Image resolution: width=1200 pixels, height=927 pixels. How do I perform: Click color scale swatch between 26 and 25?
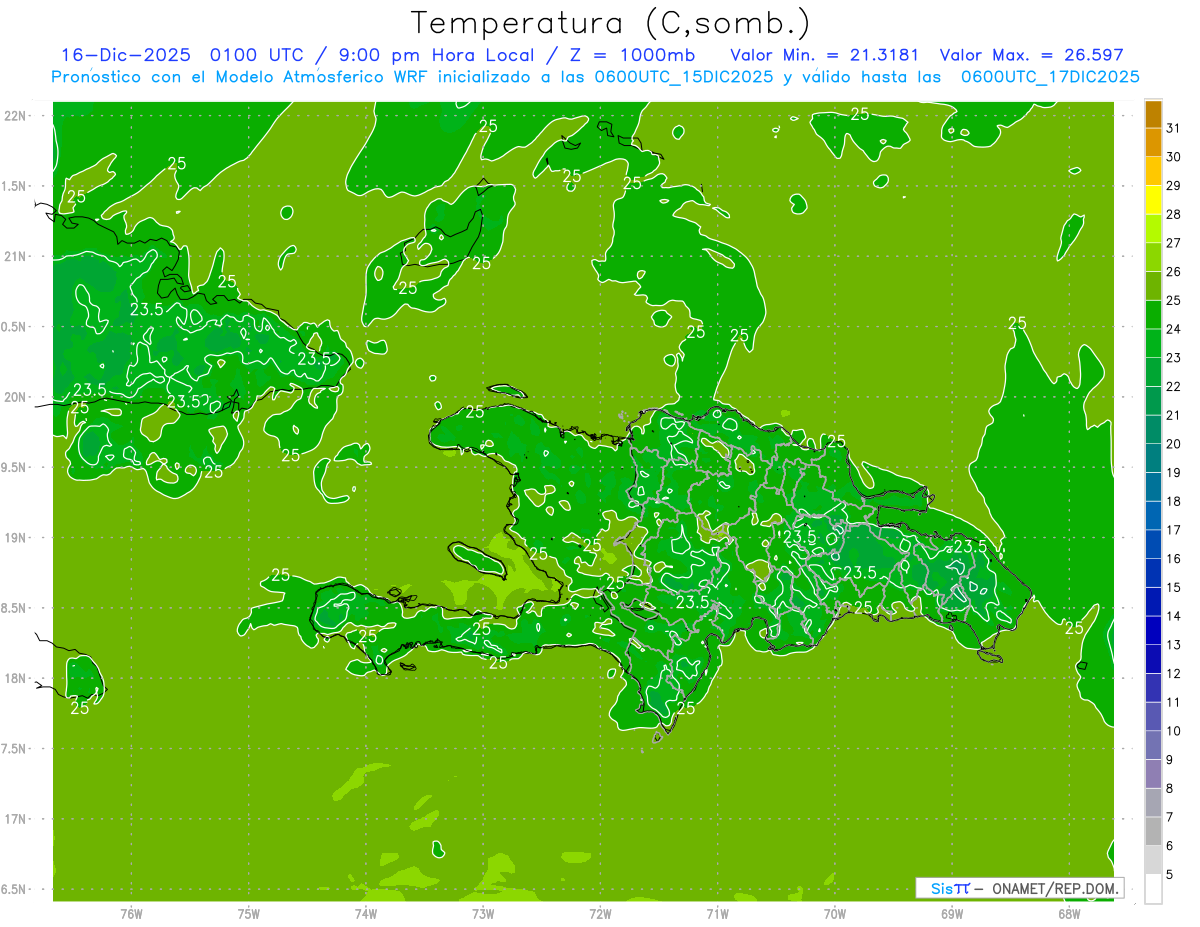1153,286
